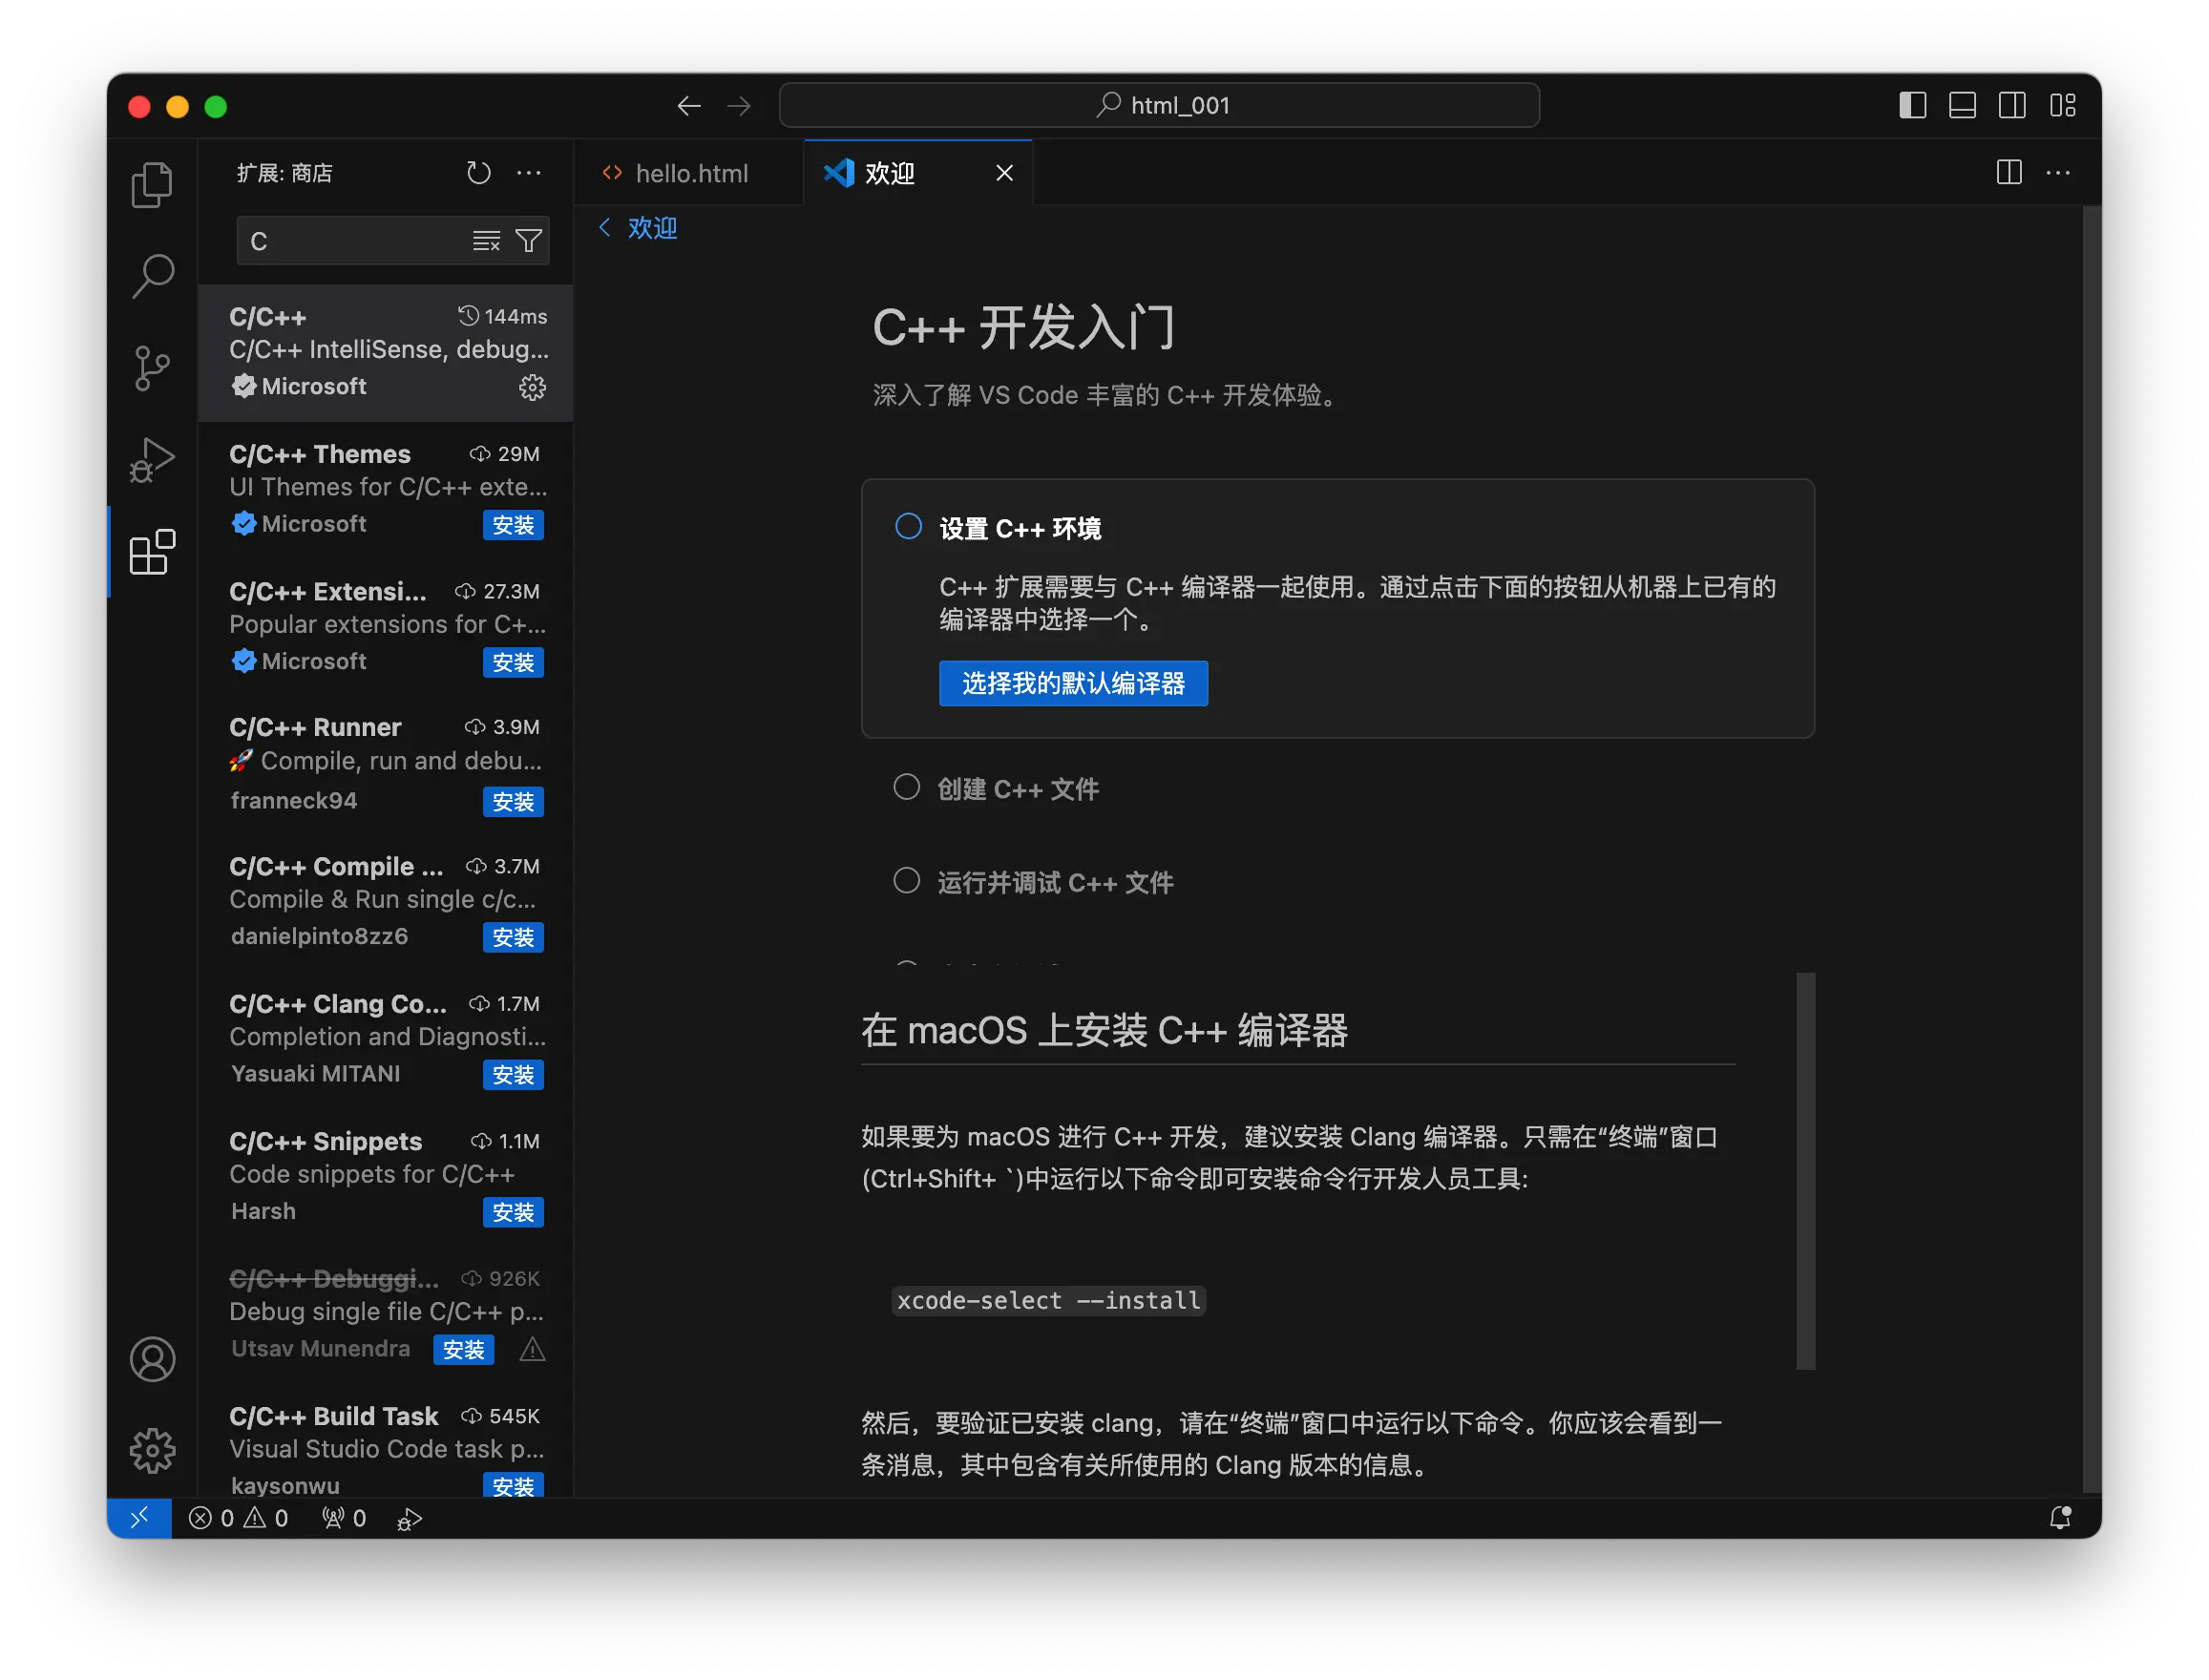2209x1680 pixels.
Task: Customize layout icon in title bar
Action: tap(2062, 105)
